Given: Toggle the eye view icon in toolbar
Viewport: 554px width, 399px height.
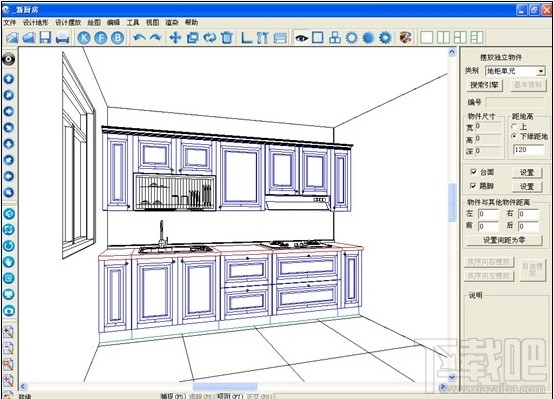Looking at the screenshot, I should click(x=301, y=38).
